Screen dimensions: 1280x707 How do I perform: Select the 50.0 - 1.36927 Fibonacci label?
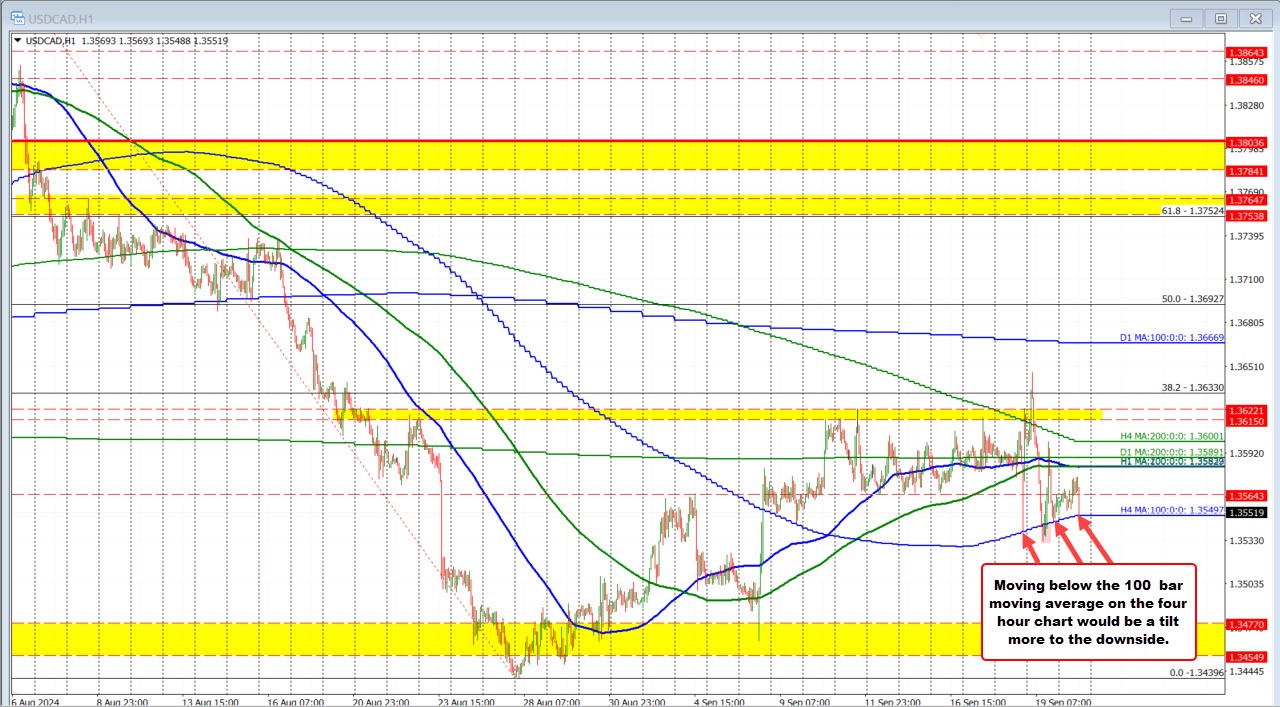click(1192, 298)
